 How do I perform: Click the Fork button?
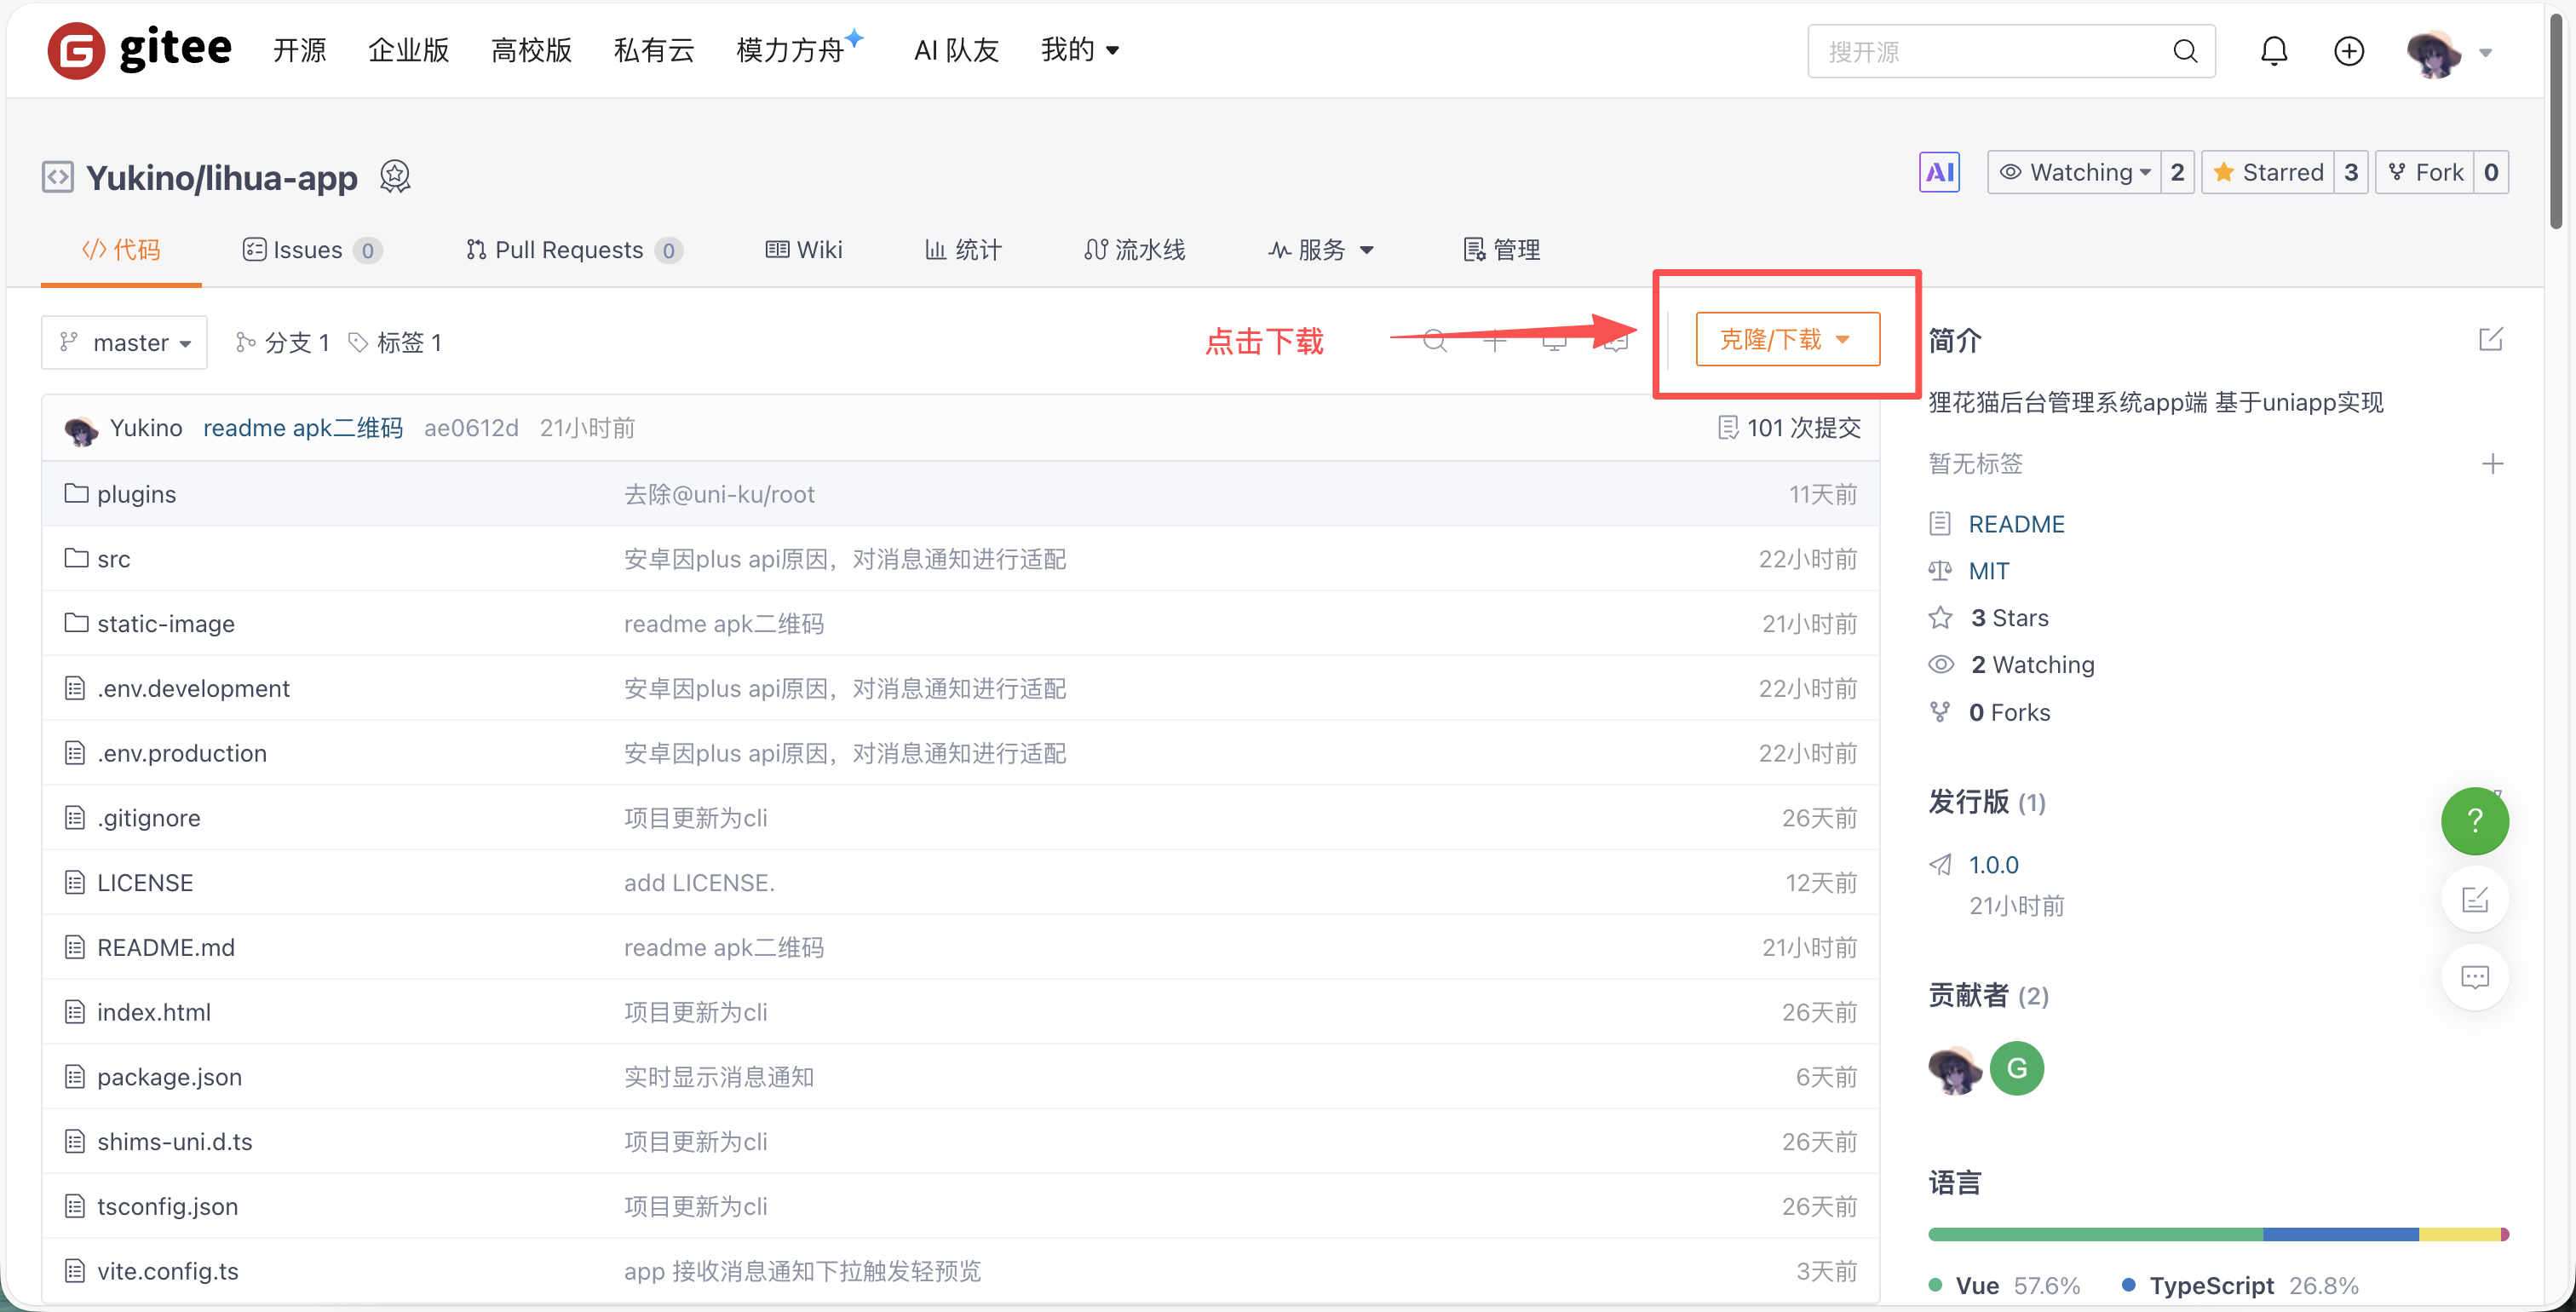tap(2426, 172)
